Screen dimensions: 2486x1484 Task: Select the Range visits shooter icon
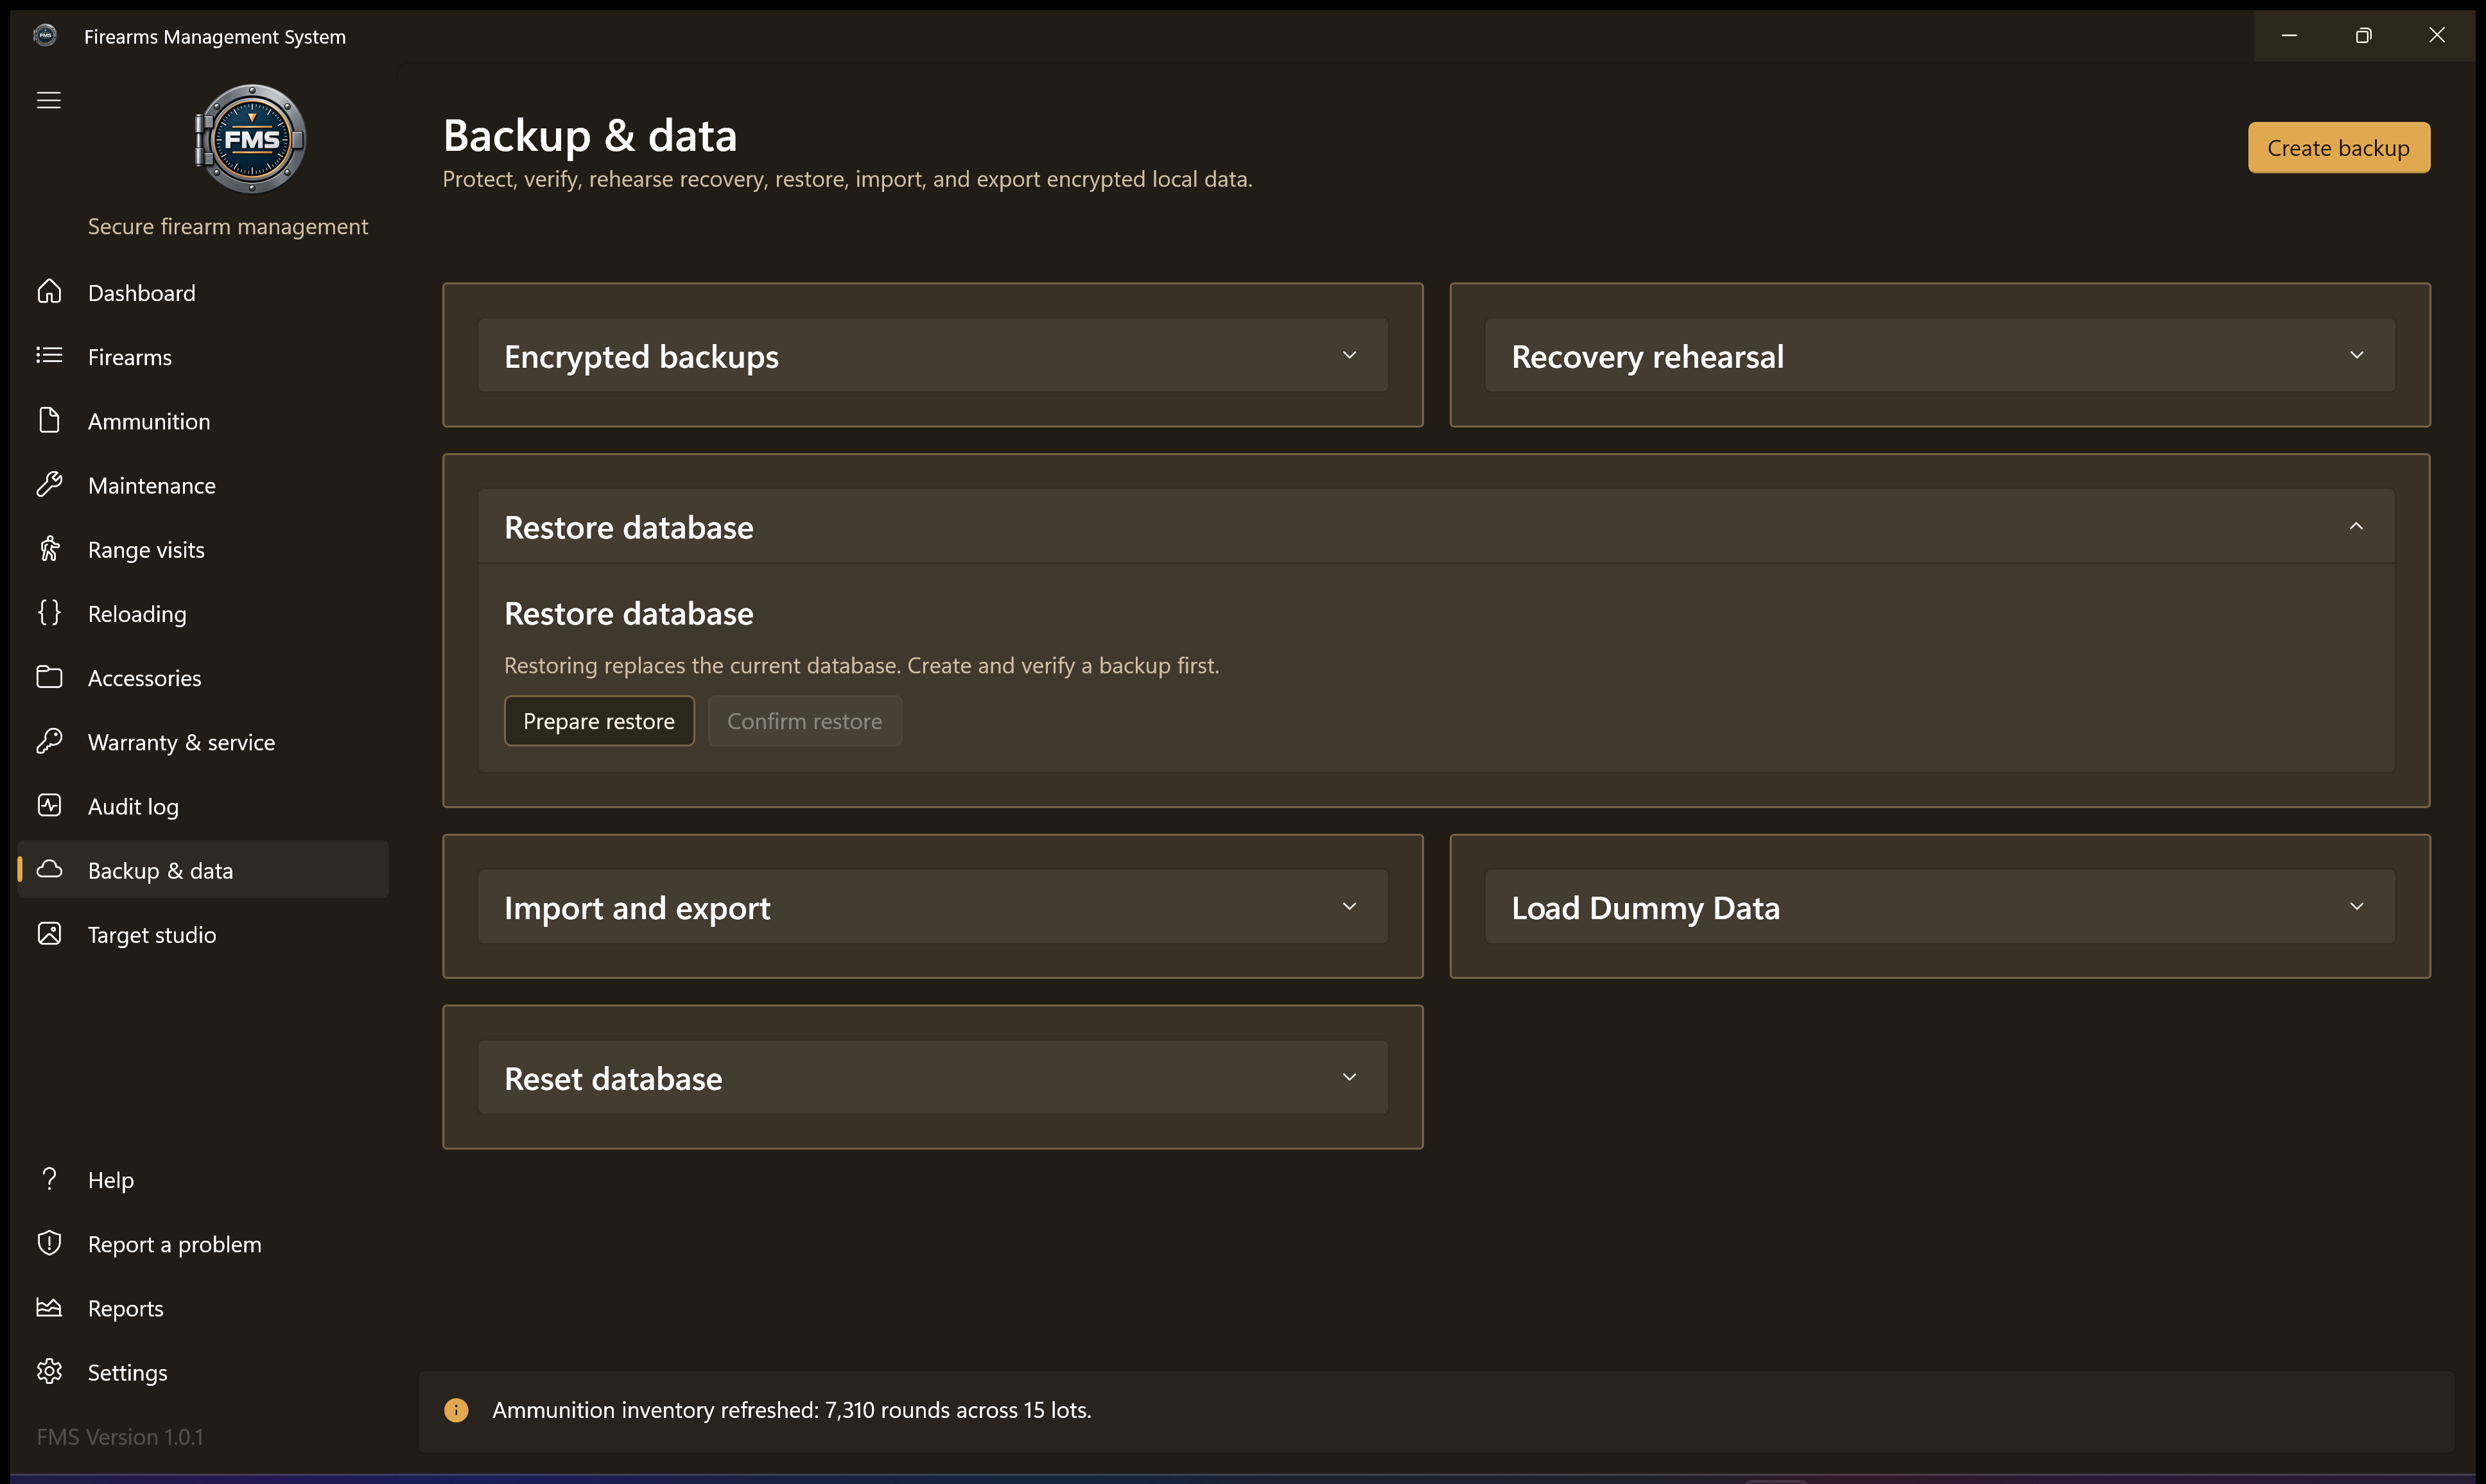(x=49, y=549)
